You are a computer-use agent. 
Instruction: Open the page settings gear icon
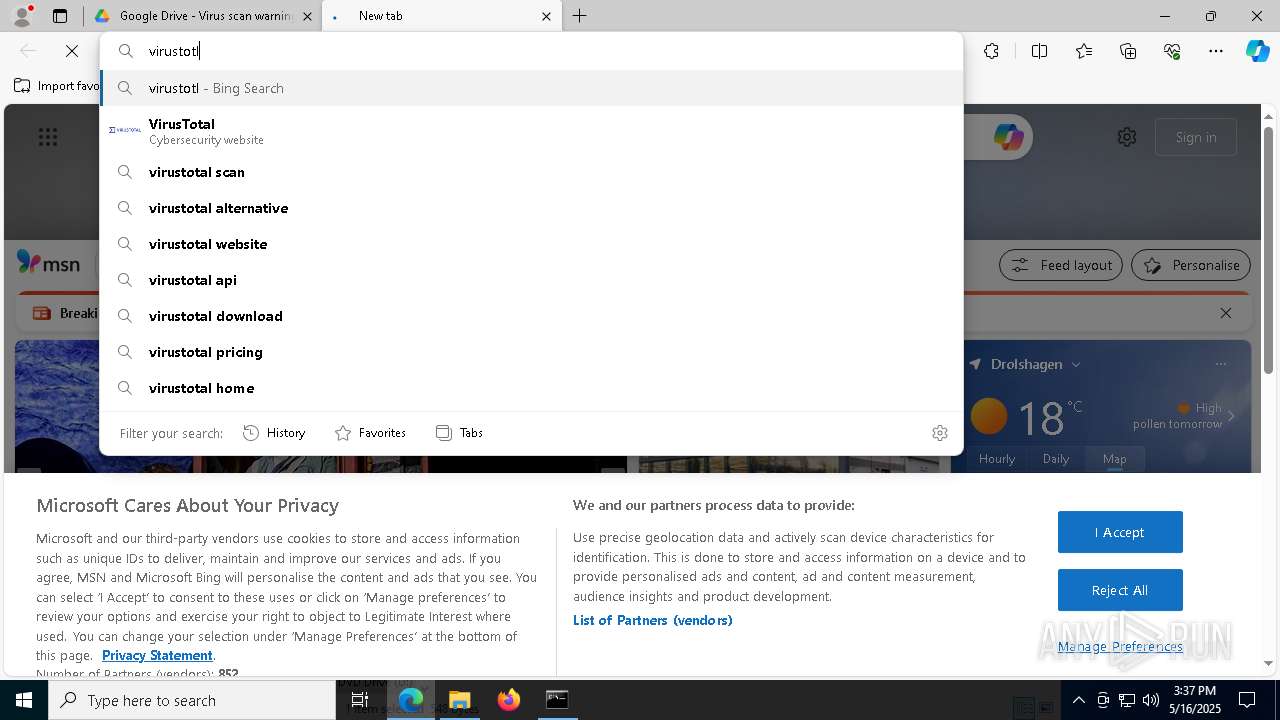click(1127, 137)
